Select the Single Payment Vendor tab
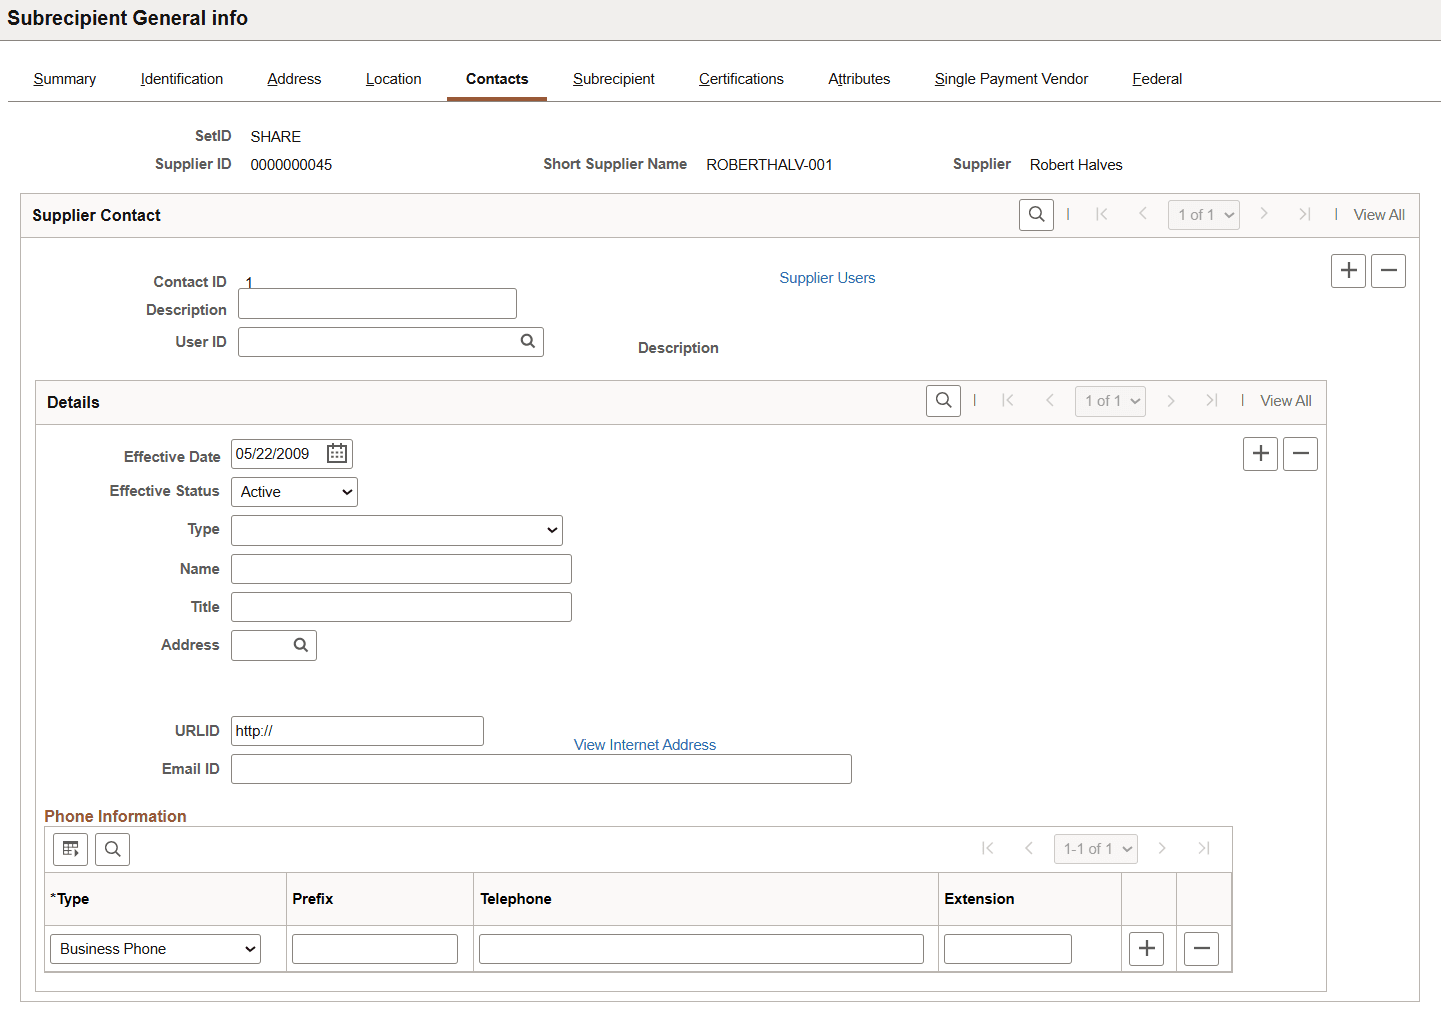The height and width of the screenshot is (1015, 1441). 1011,79
